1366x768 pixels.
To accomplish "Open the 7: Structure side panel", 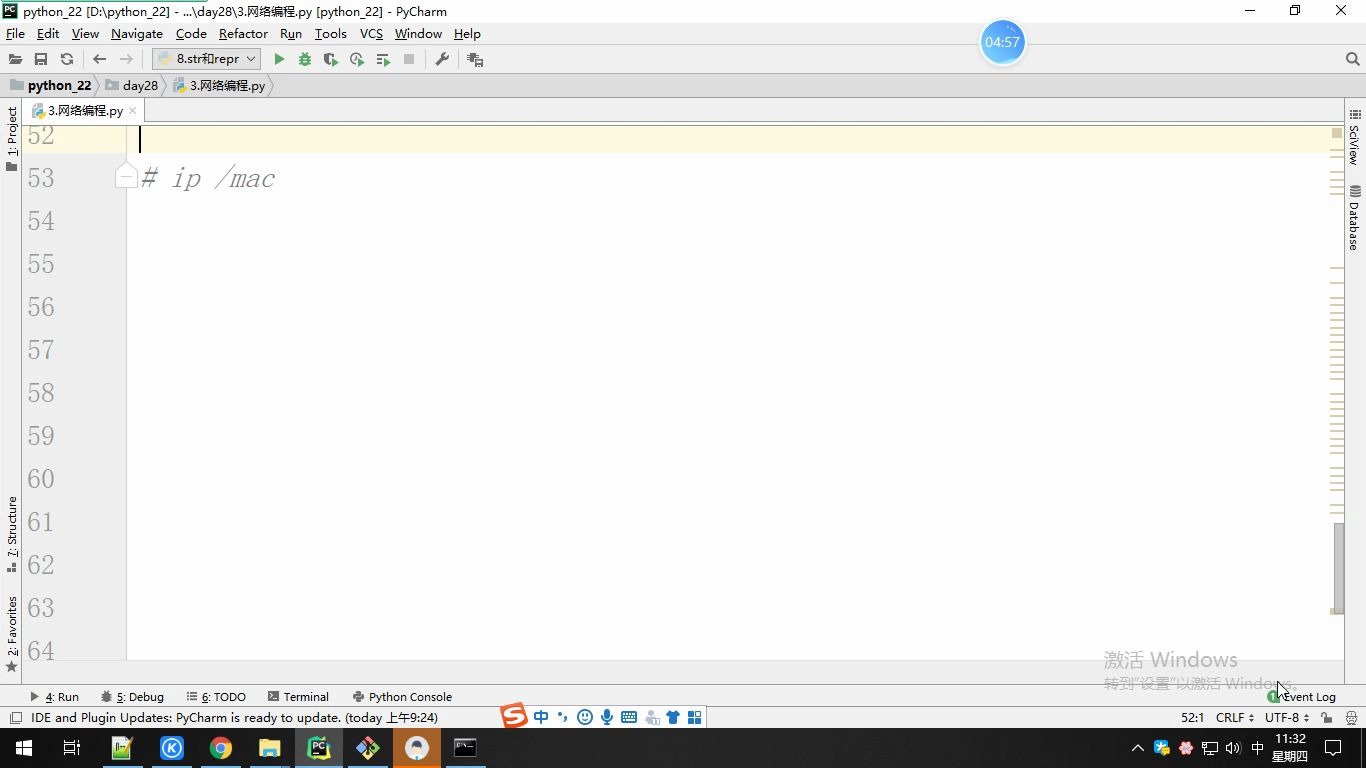I will point(11,534).
